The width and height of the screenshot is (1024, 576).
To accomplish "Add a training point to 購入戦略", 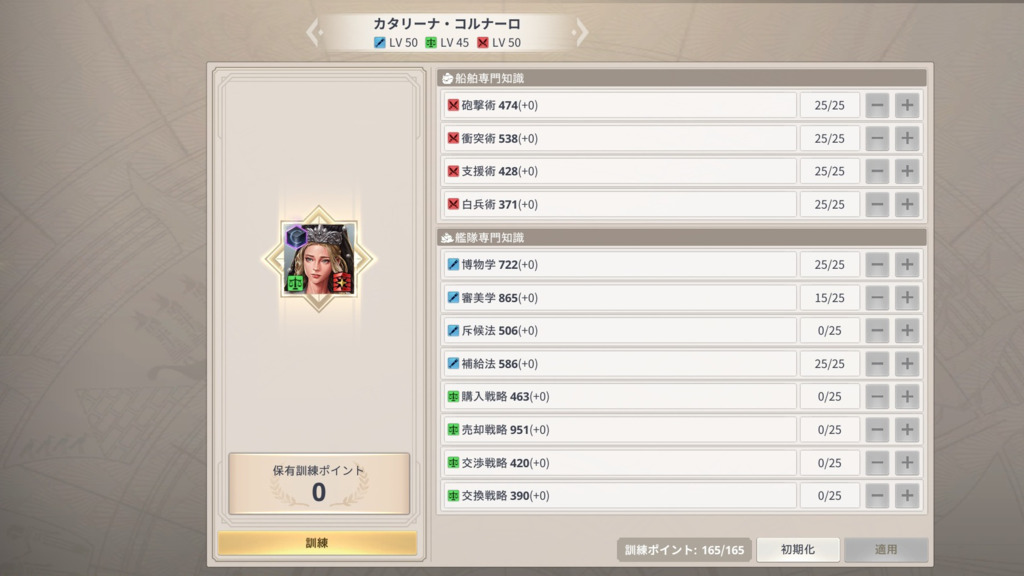I will tap(907, 396).
